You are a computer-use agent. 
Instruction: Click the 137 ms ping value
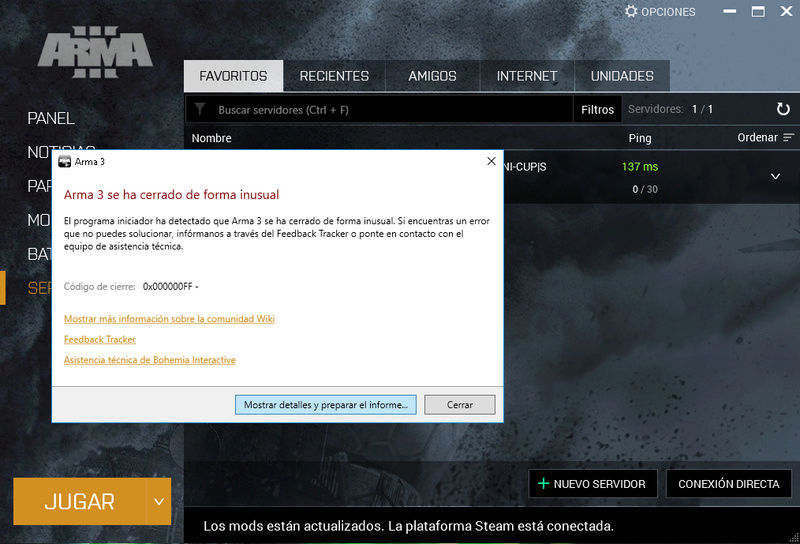click(640, 166)
